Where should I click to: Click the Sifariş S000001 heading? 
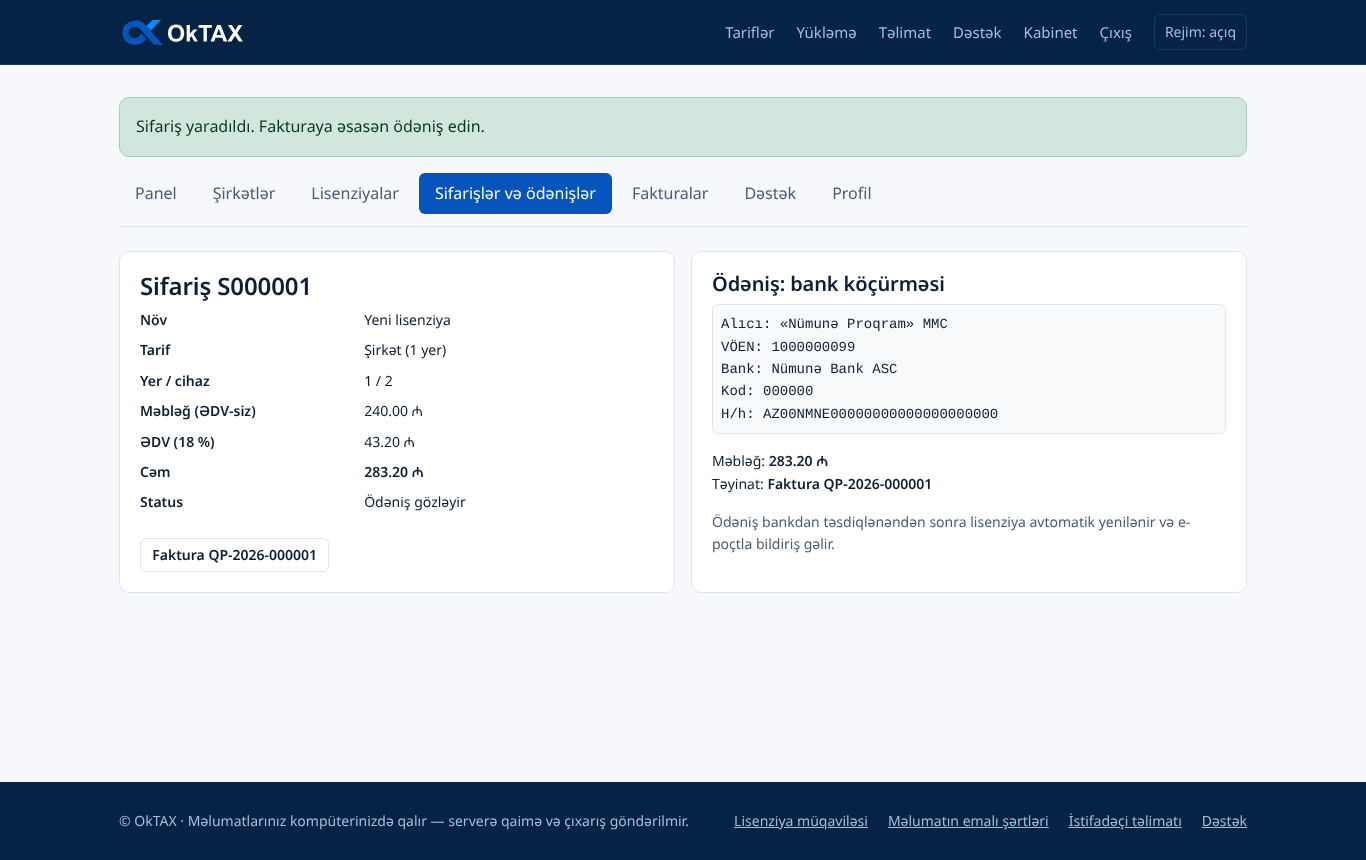(x=226, y=287)
